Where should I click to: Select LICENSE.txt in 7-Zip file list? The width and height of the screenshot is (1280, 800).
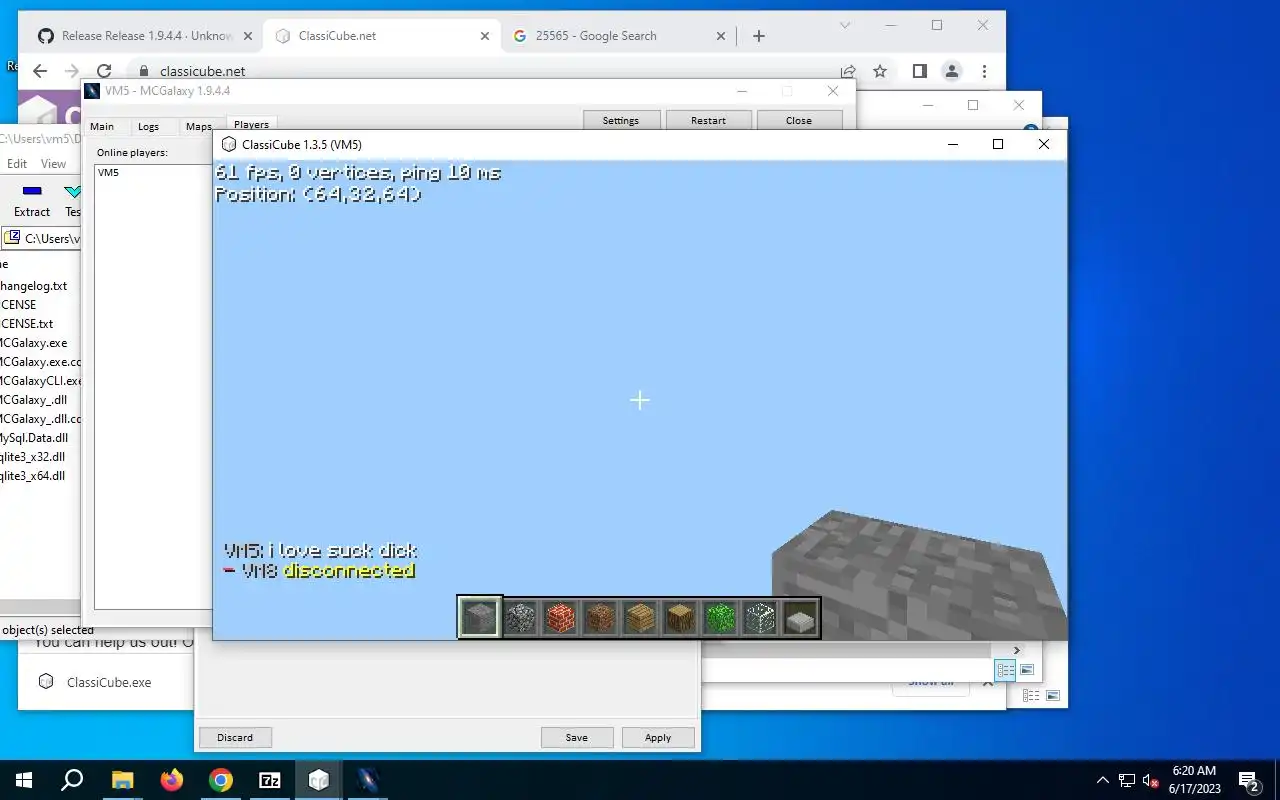27,324
